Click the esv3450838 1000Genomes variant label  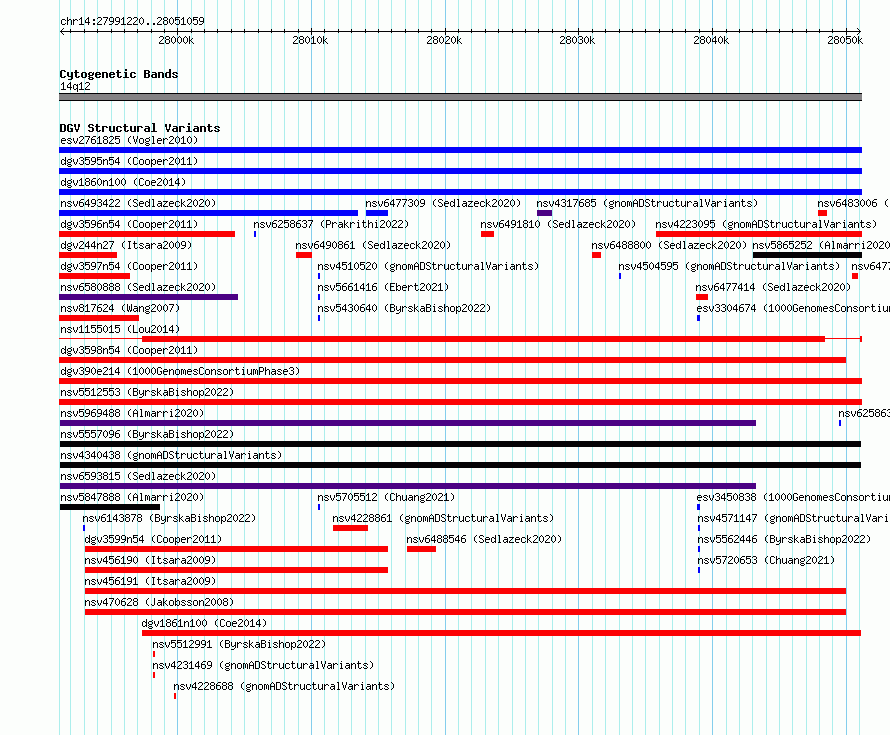[793, 497]
